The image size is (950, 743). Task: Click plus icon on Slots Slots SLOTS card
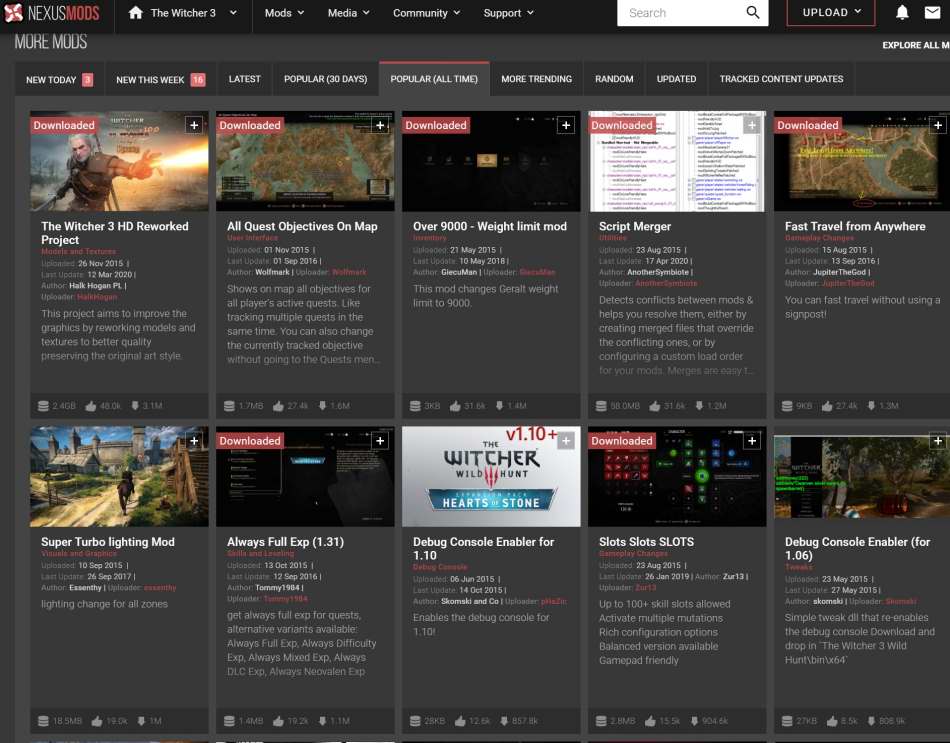coord(752,441)
